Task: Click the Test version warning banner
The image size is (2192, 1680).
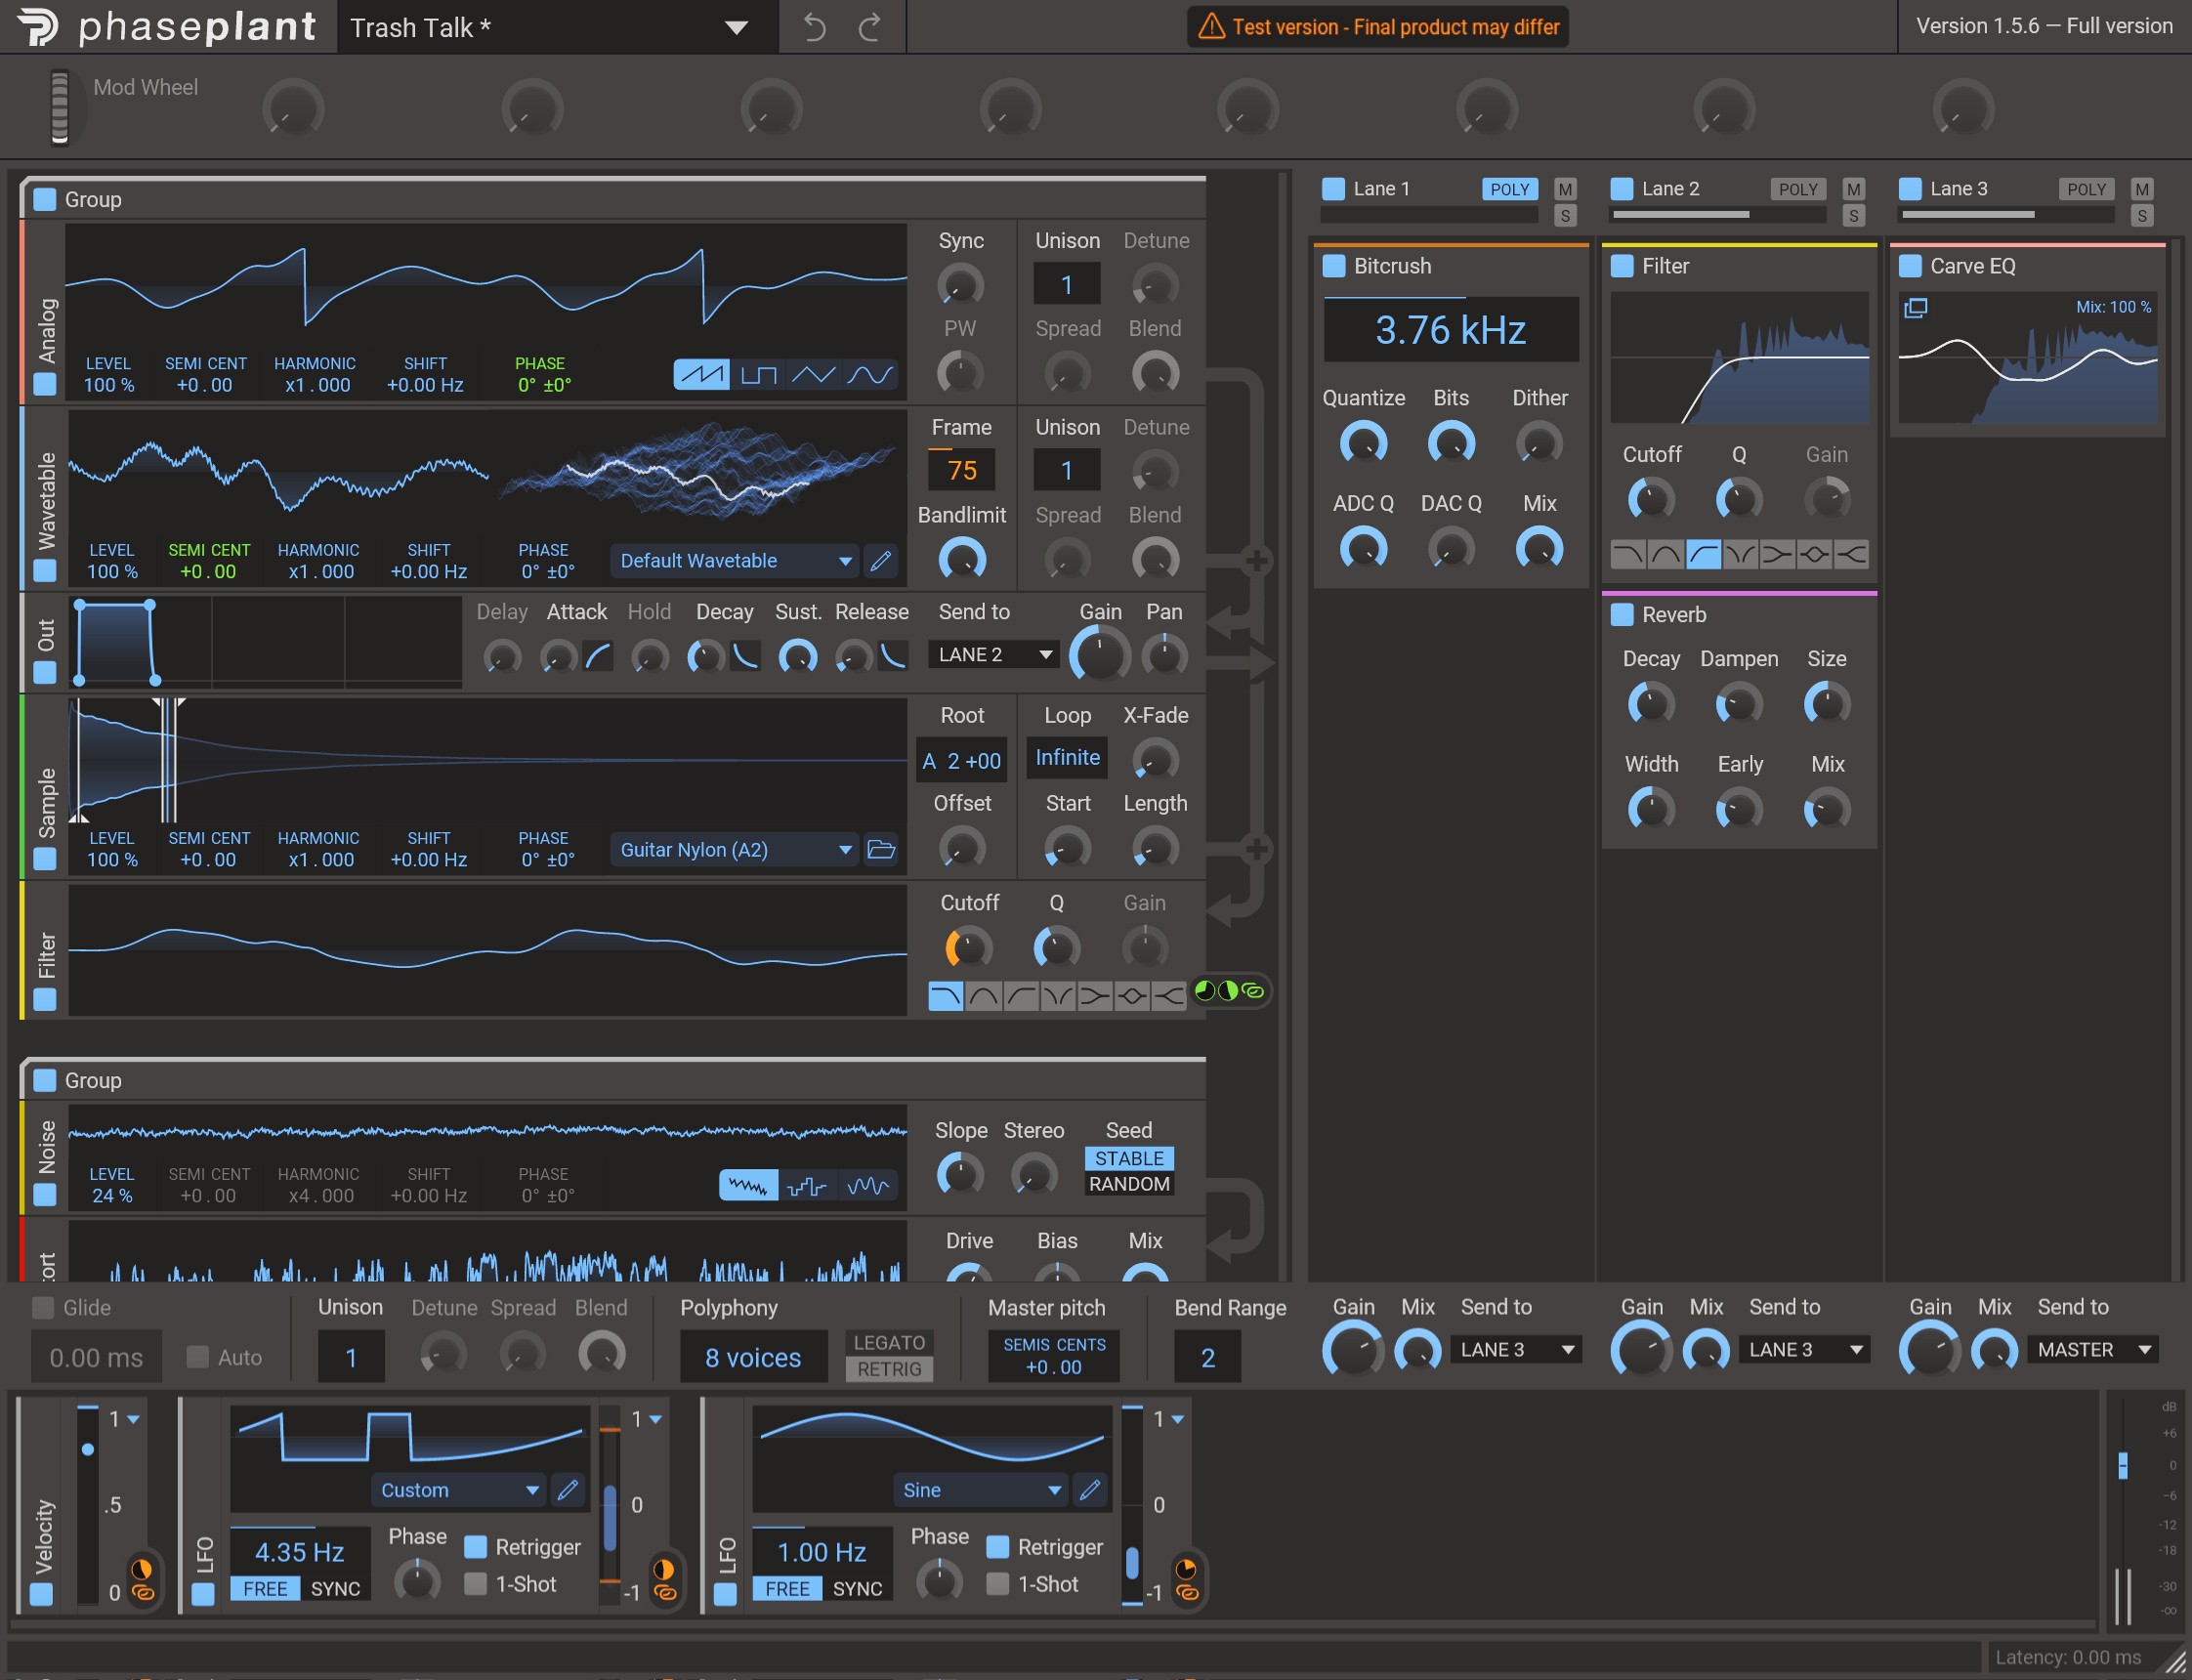Action: click(1377, 27)
